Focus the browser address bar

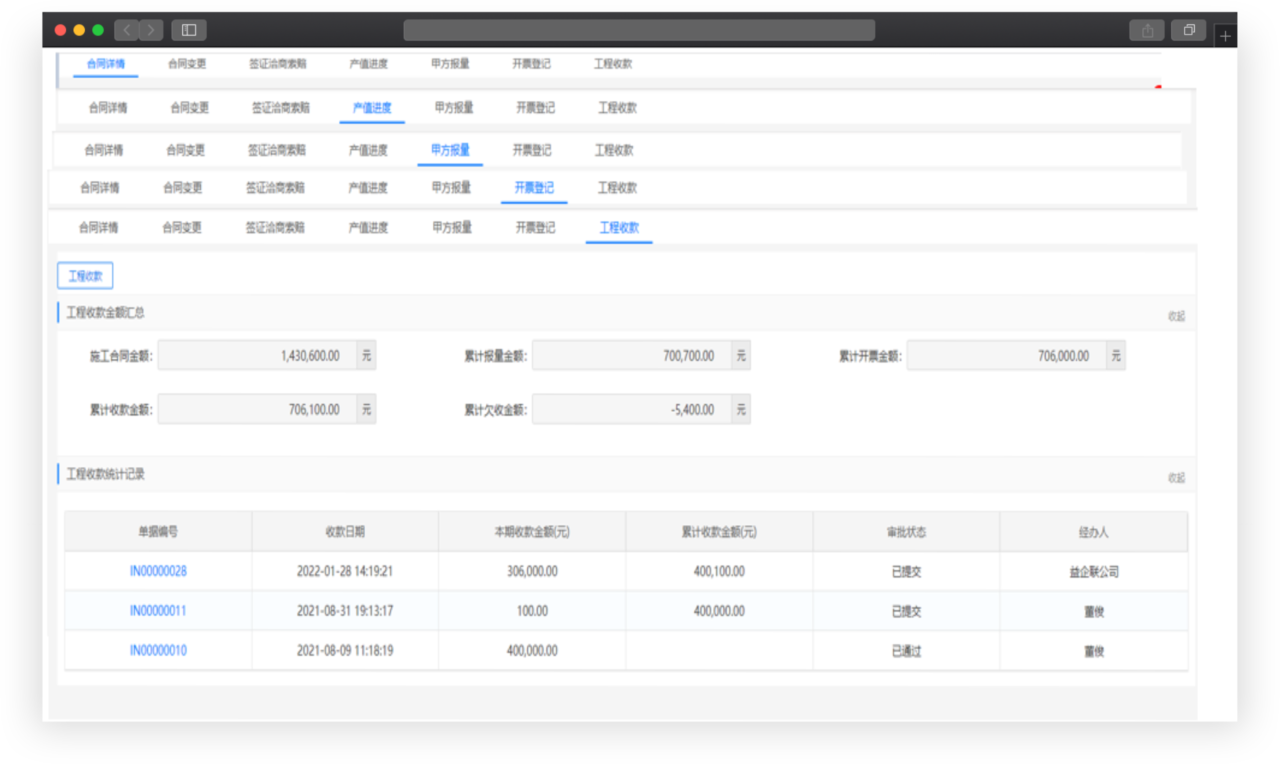[639, 30]
